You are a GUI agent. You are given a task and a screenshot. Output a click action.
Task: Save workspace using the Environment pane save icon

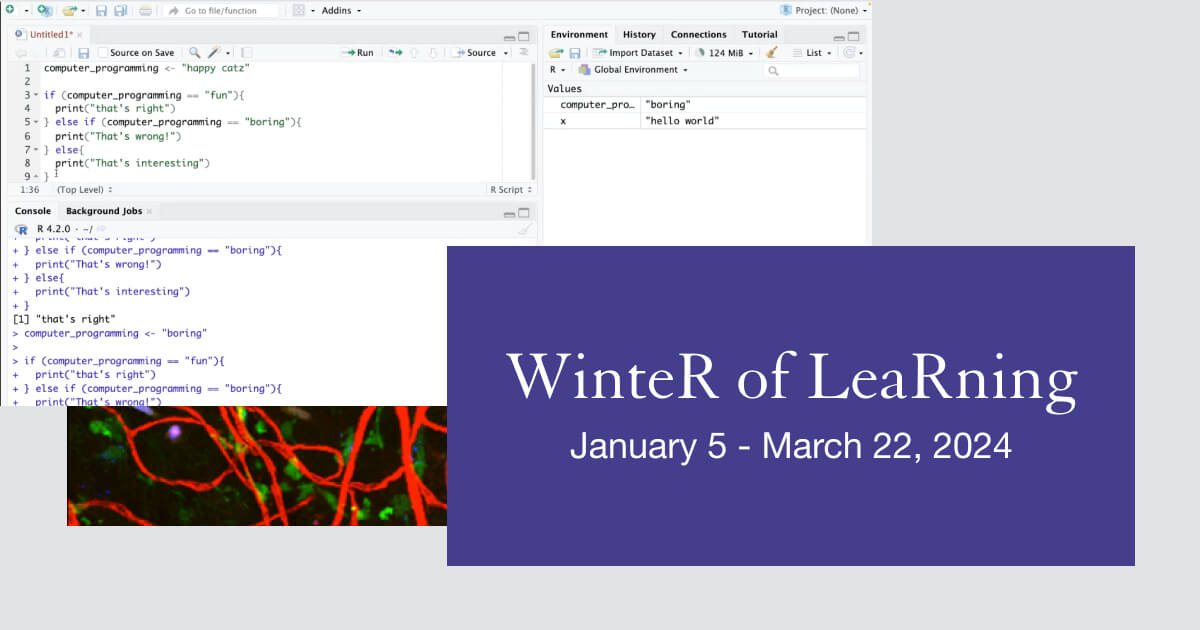tap(574, 52)
